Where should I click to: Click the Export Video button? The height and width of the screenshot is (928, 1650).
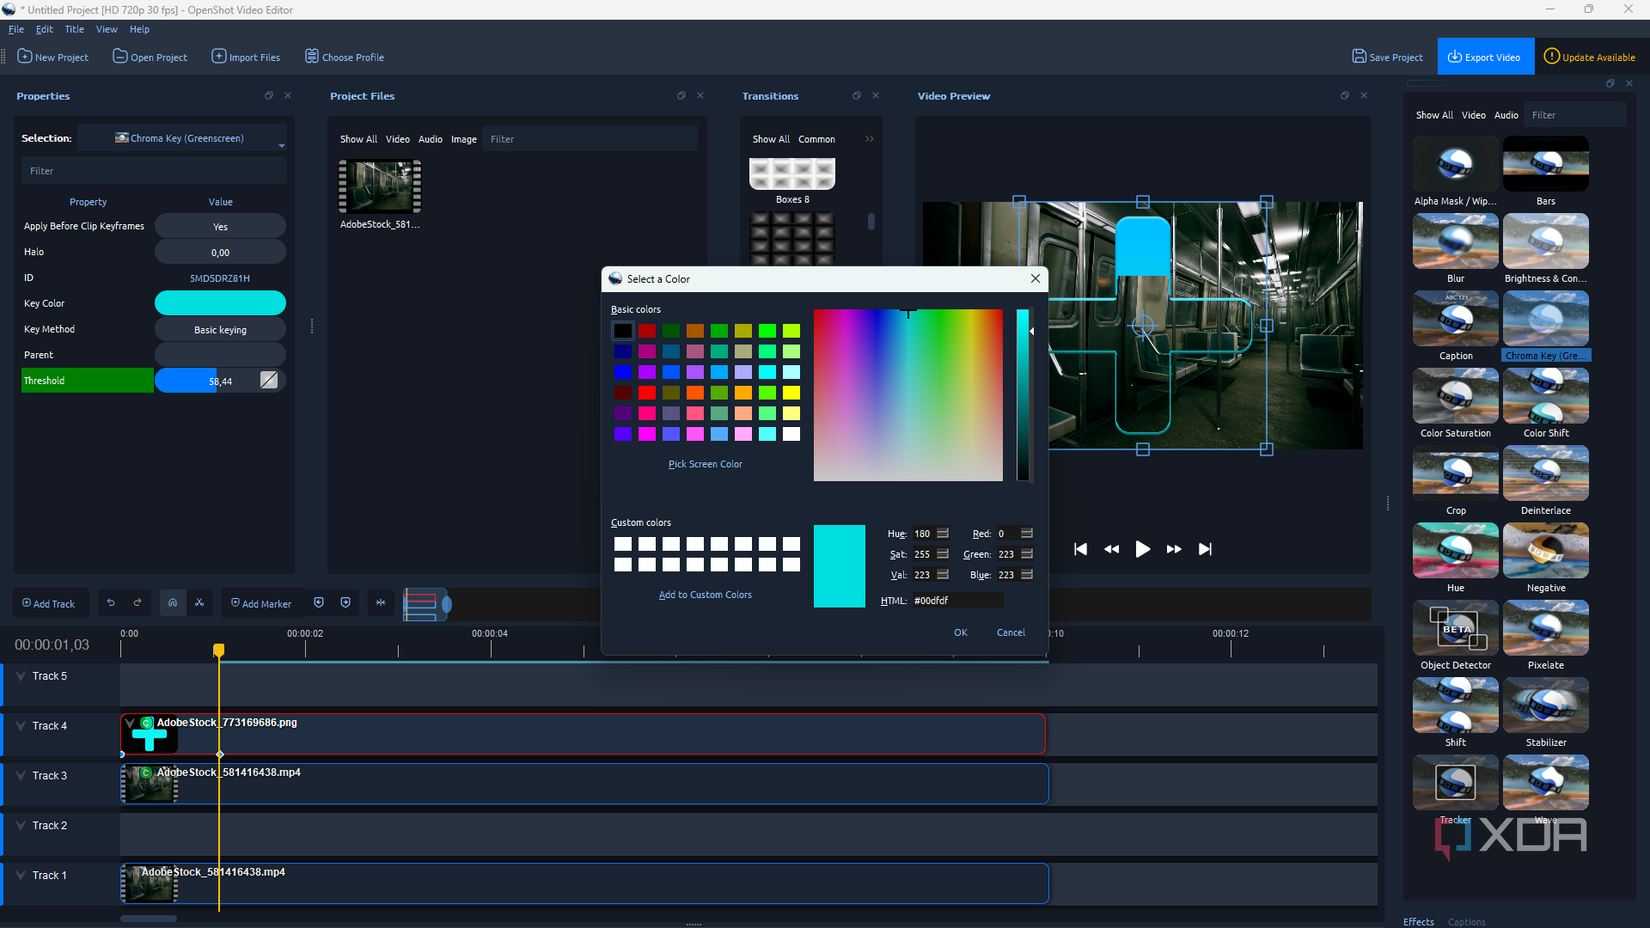tap(1485, 57)
